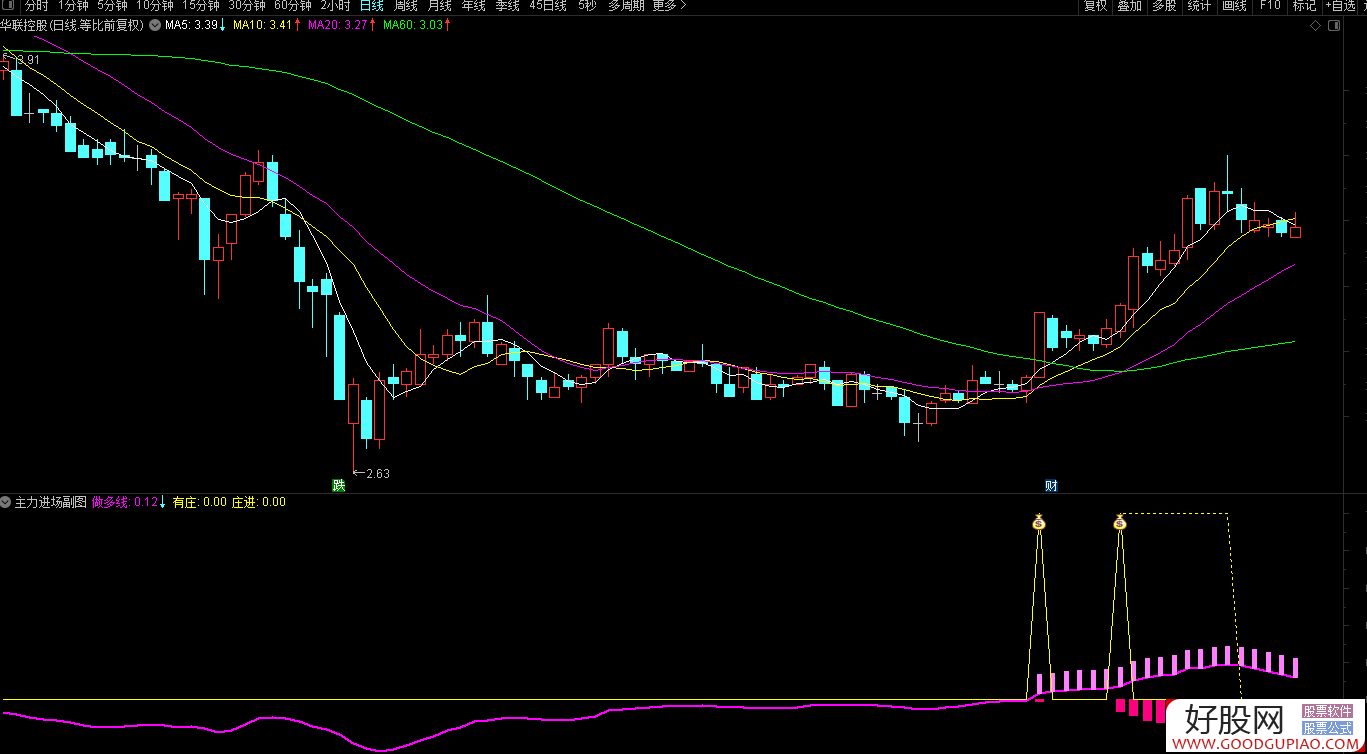Image resolution: width=1367 pixels, height=754 pixels.
Task: Open 主力进场副图 indicator dropdown arrow
Action: pos(6,502)
